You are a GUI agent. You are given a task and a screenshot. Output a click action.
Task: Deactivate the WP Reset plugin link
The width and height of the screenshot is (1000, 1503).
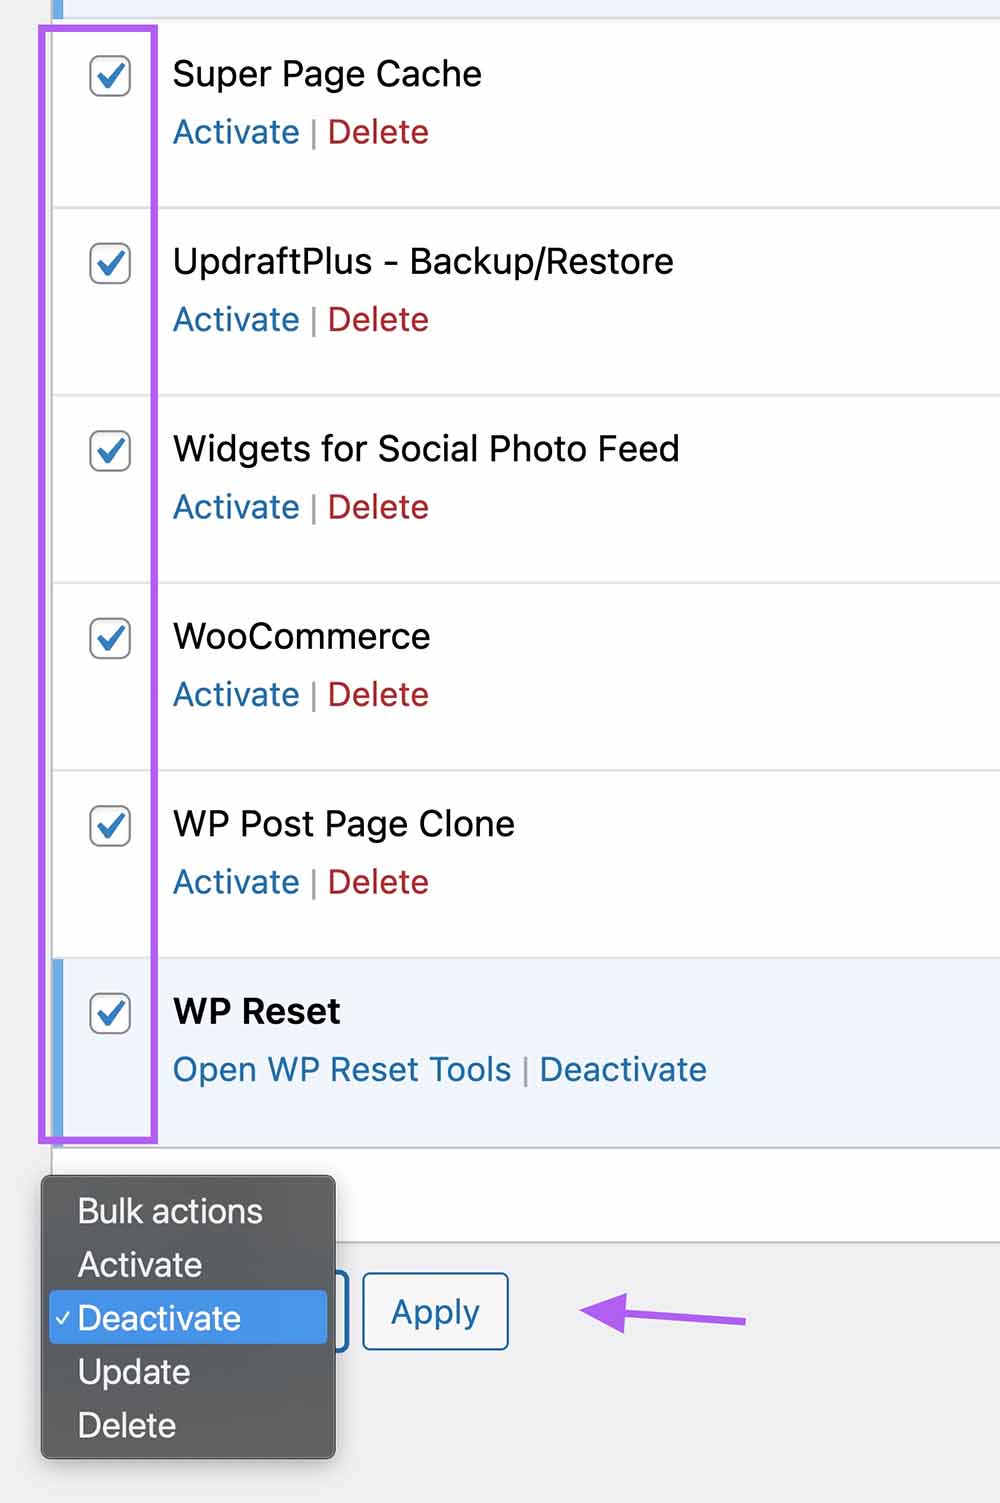pyautogui.click(x=623, y=1070)
